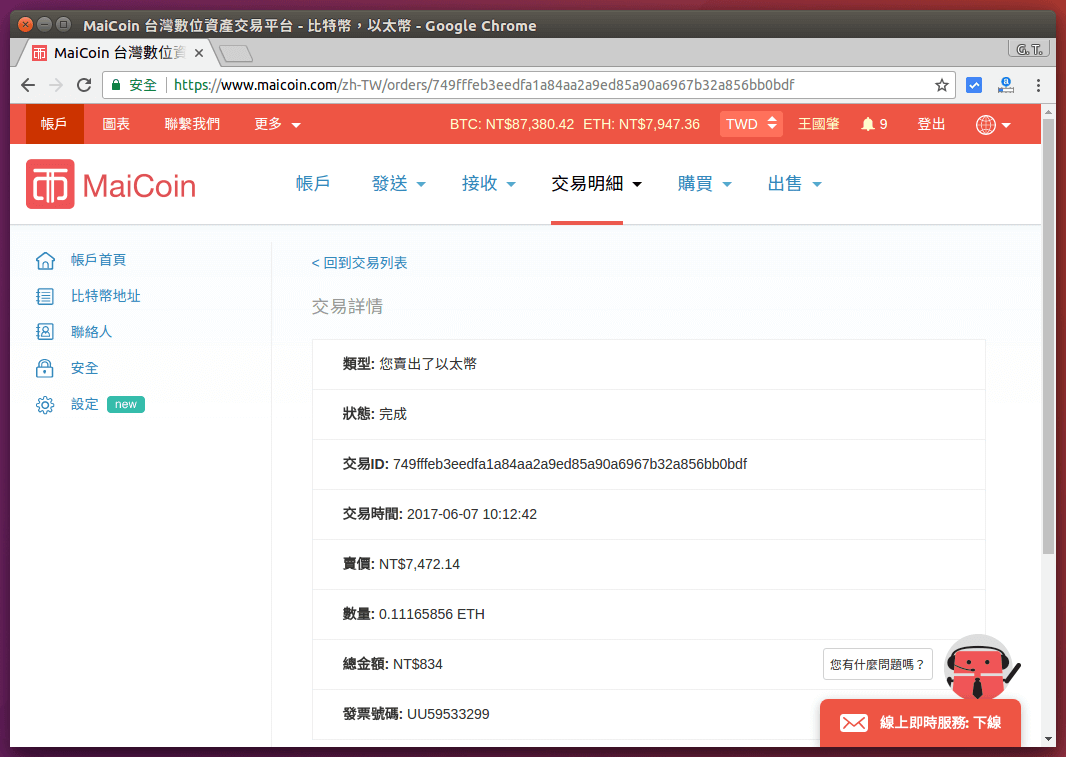Bookmark the page with the star icon

tap(943, 85)
